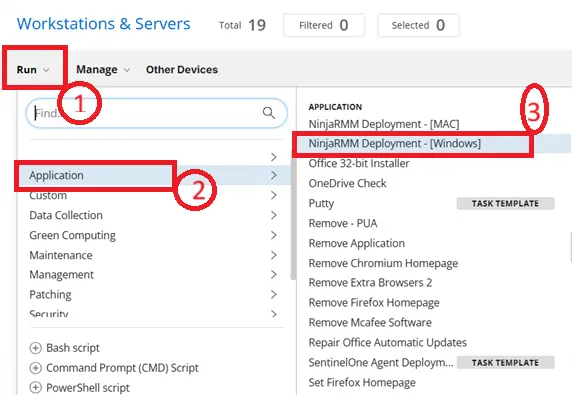Click plus icon beside PowerShell script
Screen dimensions: 572x395
coord(35,387)
